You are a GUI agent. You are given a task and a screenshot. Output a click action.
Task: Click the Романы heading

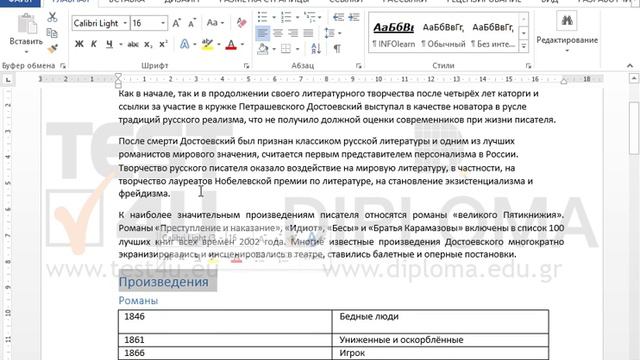[x=138, y=300]
